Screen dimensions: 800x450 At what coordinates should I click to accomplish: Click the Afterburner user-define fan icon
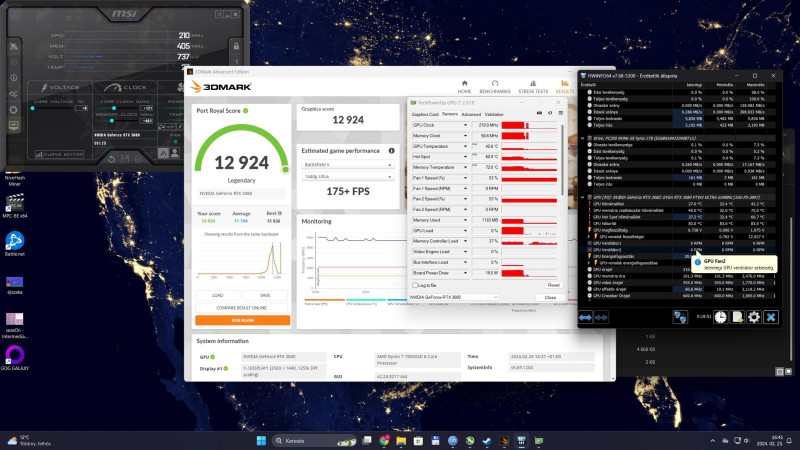174,153
